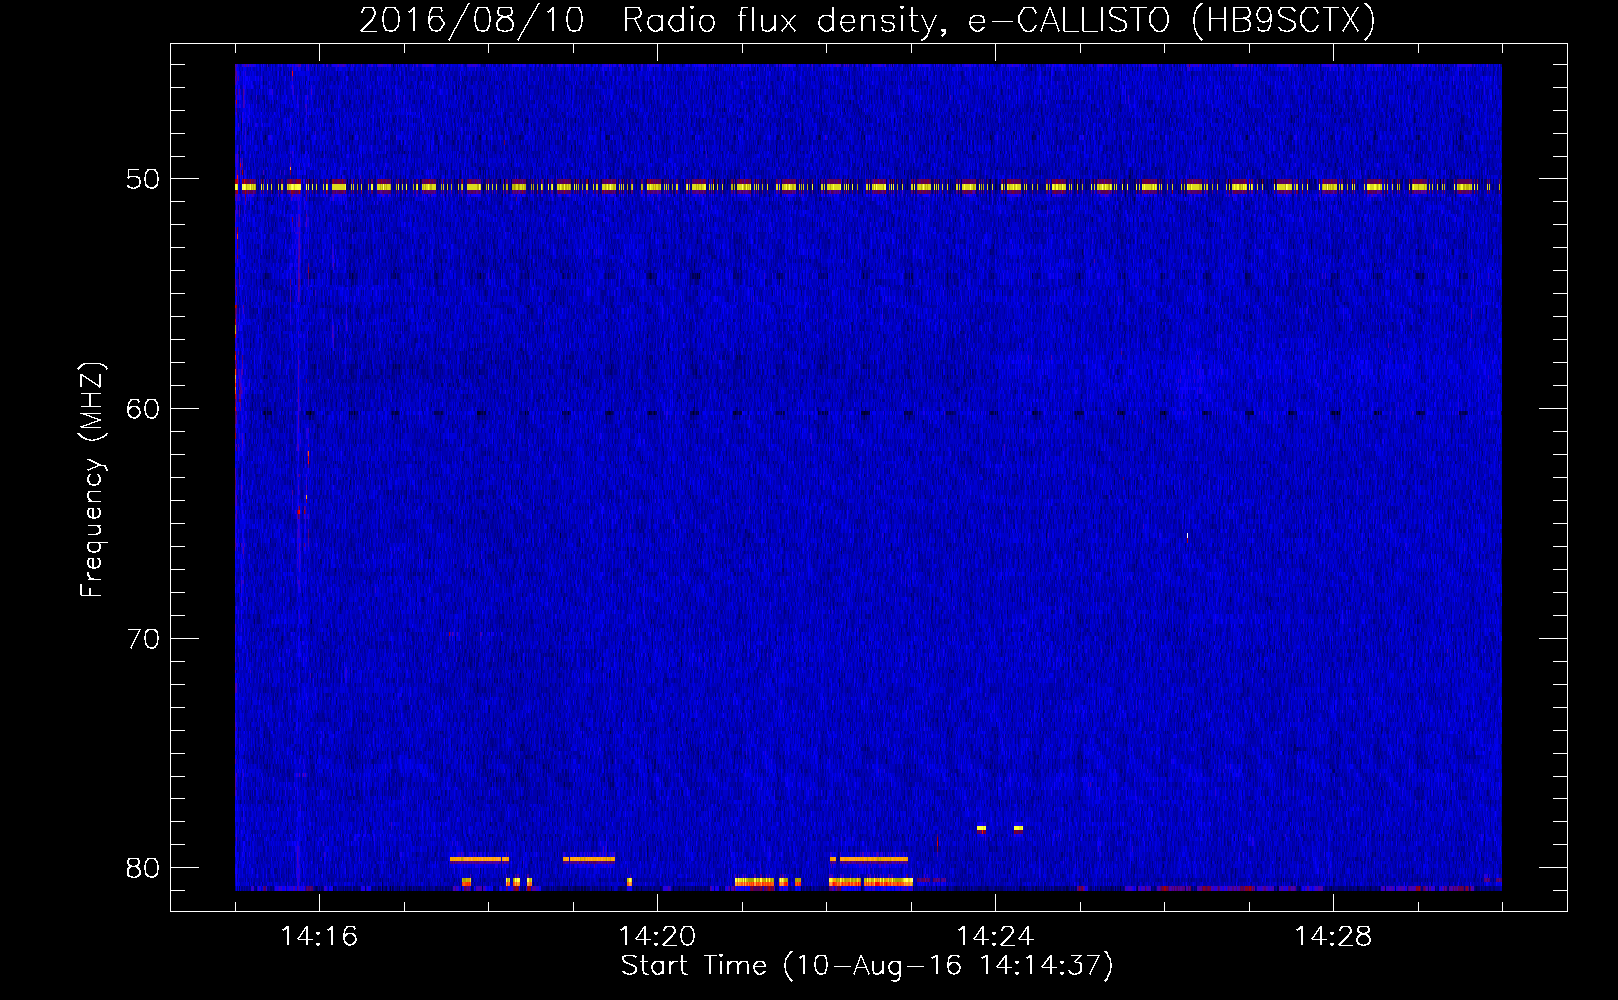Select the 14:20 time tick label
This screenshot has height=1000, width=1618.
[657, 936]
